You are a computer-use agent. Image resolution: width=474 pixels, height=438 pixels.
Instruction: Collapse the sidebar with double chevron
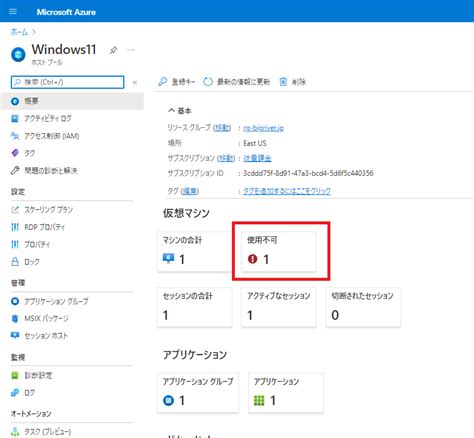coord(135,82)
